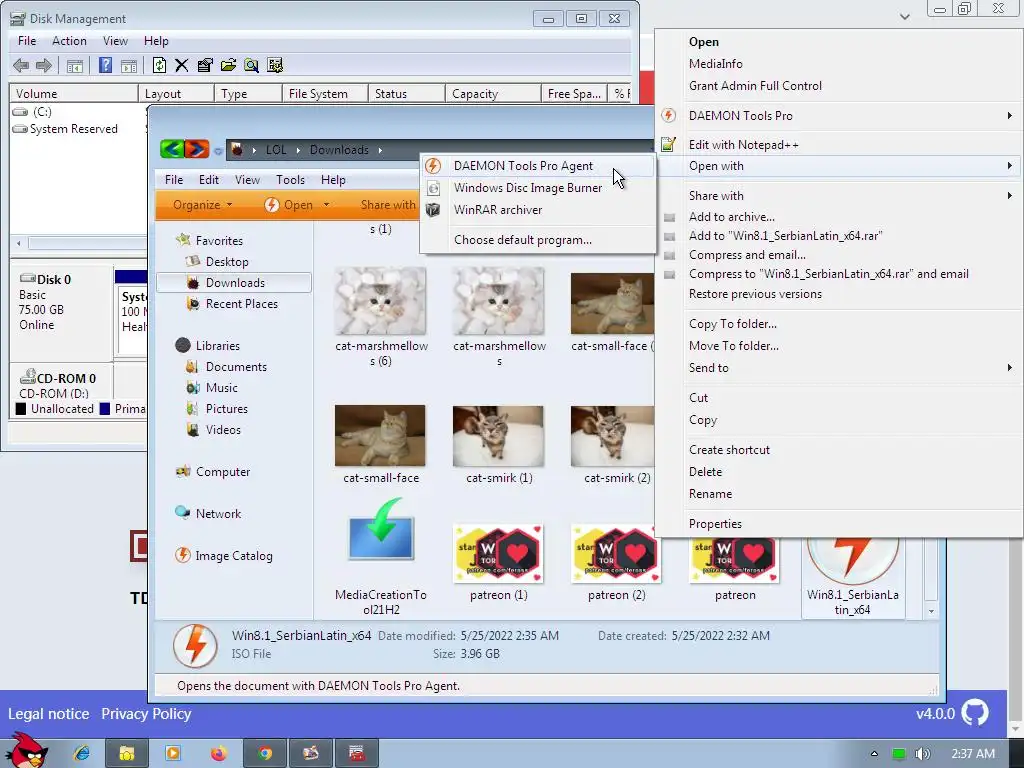This screenshot has width=1024, height=768.
Task: Click the arrow between LOL and Downloads
Action: (x=298, y=150)
